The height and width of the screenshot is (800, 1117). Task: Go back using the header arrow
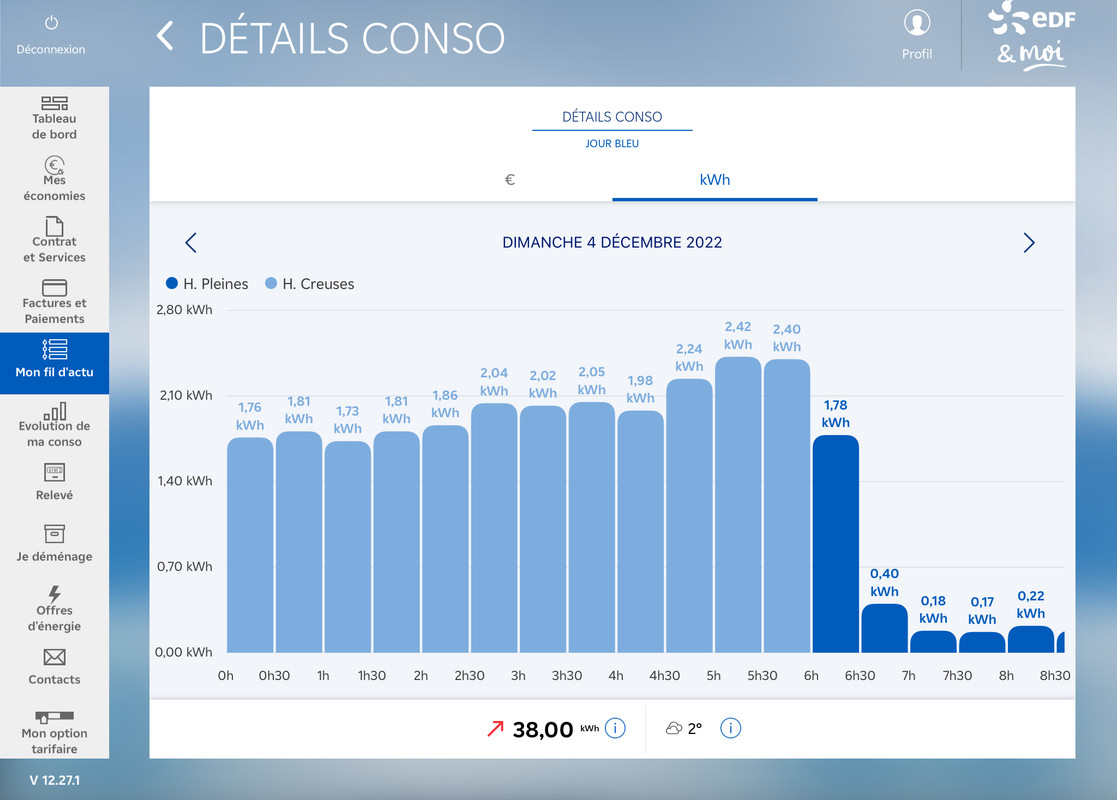click(x=165, y=36)
